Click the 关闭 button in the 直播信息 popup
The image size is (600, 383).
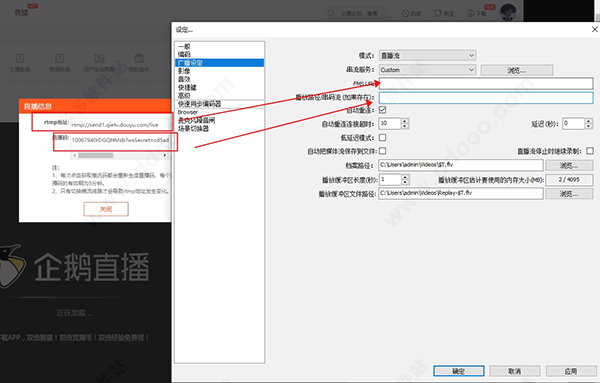coord(106,209)
